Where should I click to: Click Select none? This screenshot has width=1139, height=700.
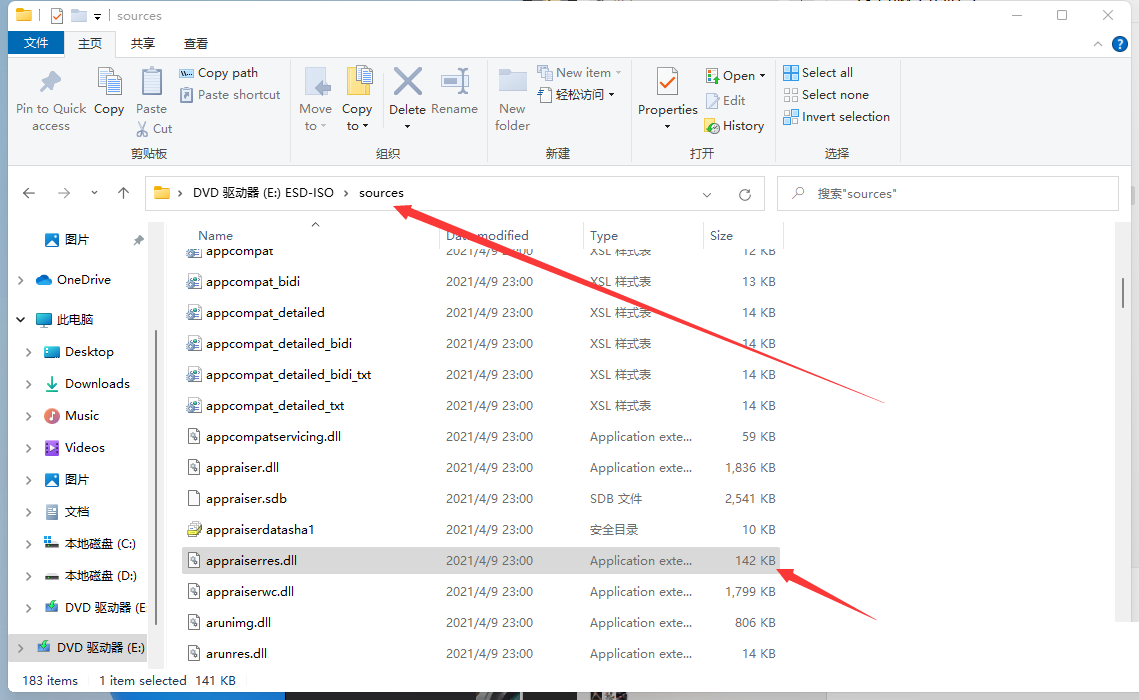[826, 94]
